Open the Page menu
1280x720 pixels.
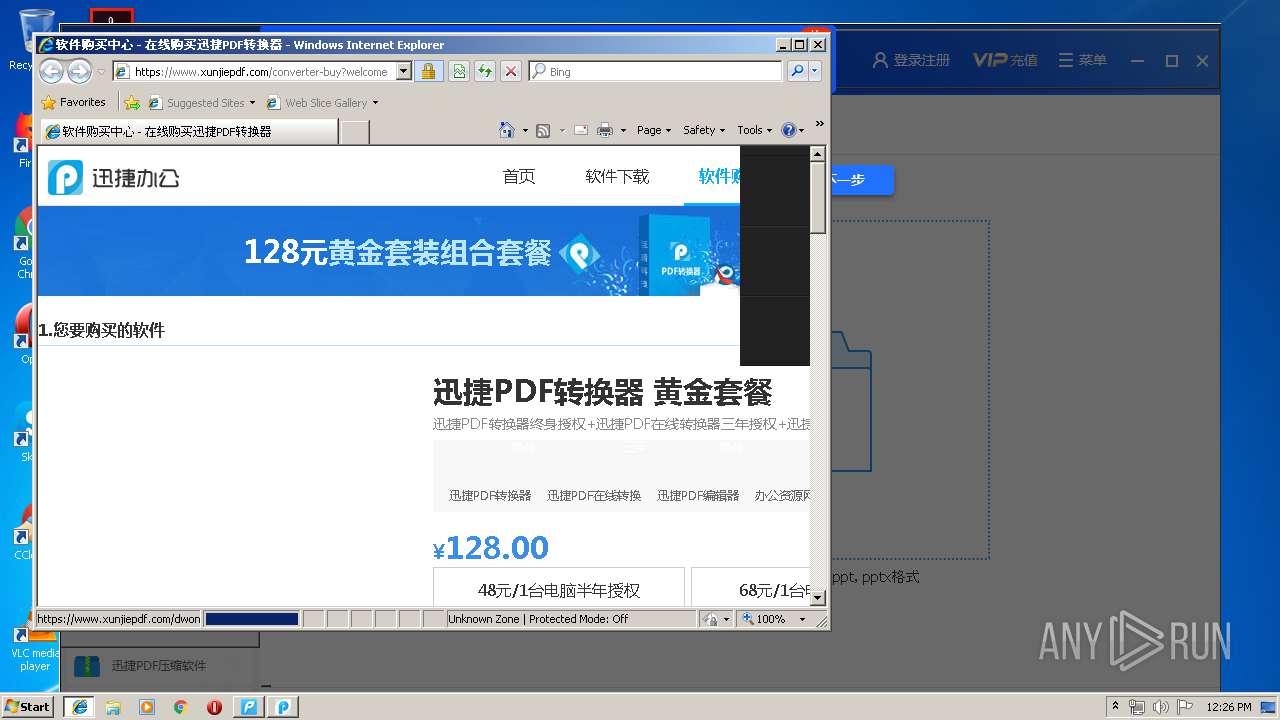pyautogui.click(x=654, y=130)
